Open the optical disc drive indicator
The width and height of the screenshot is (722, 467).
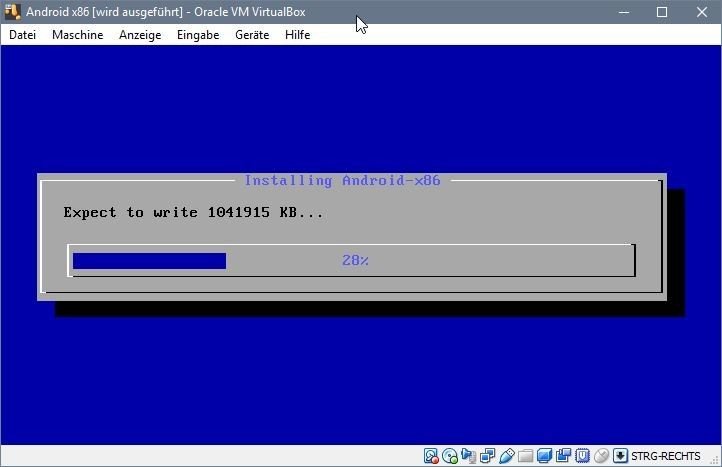pos(450,456)
